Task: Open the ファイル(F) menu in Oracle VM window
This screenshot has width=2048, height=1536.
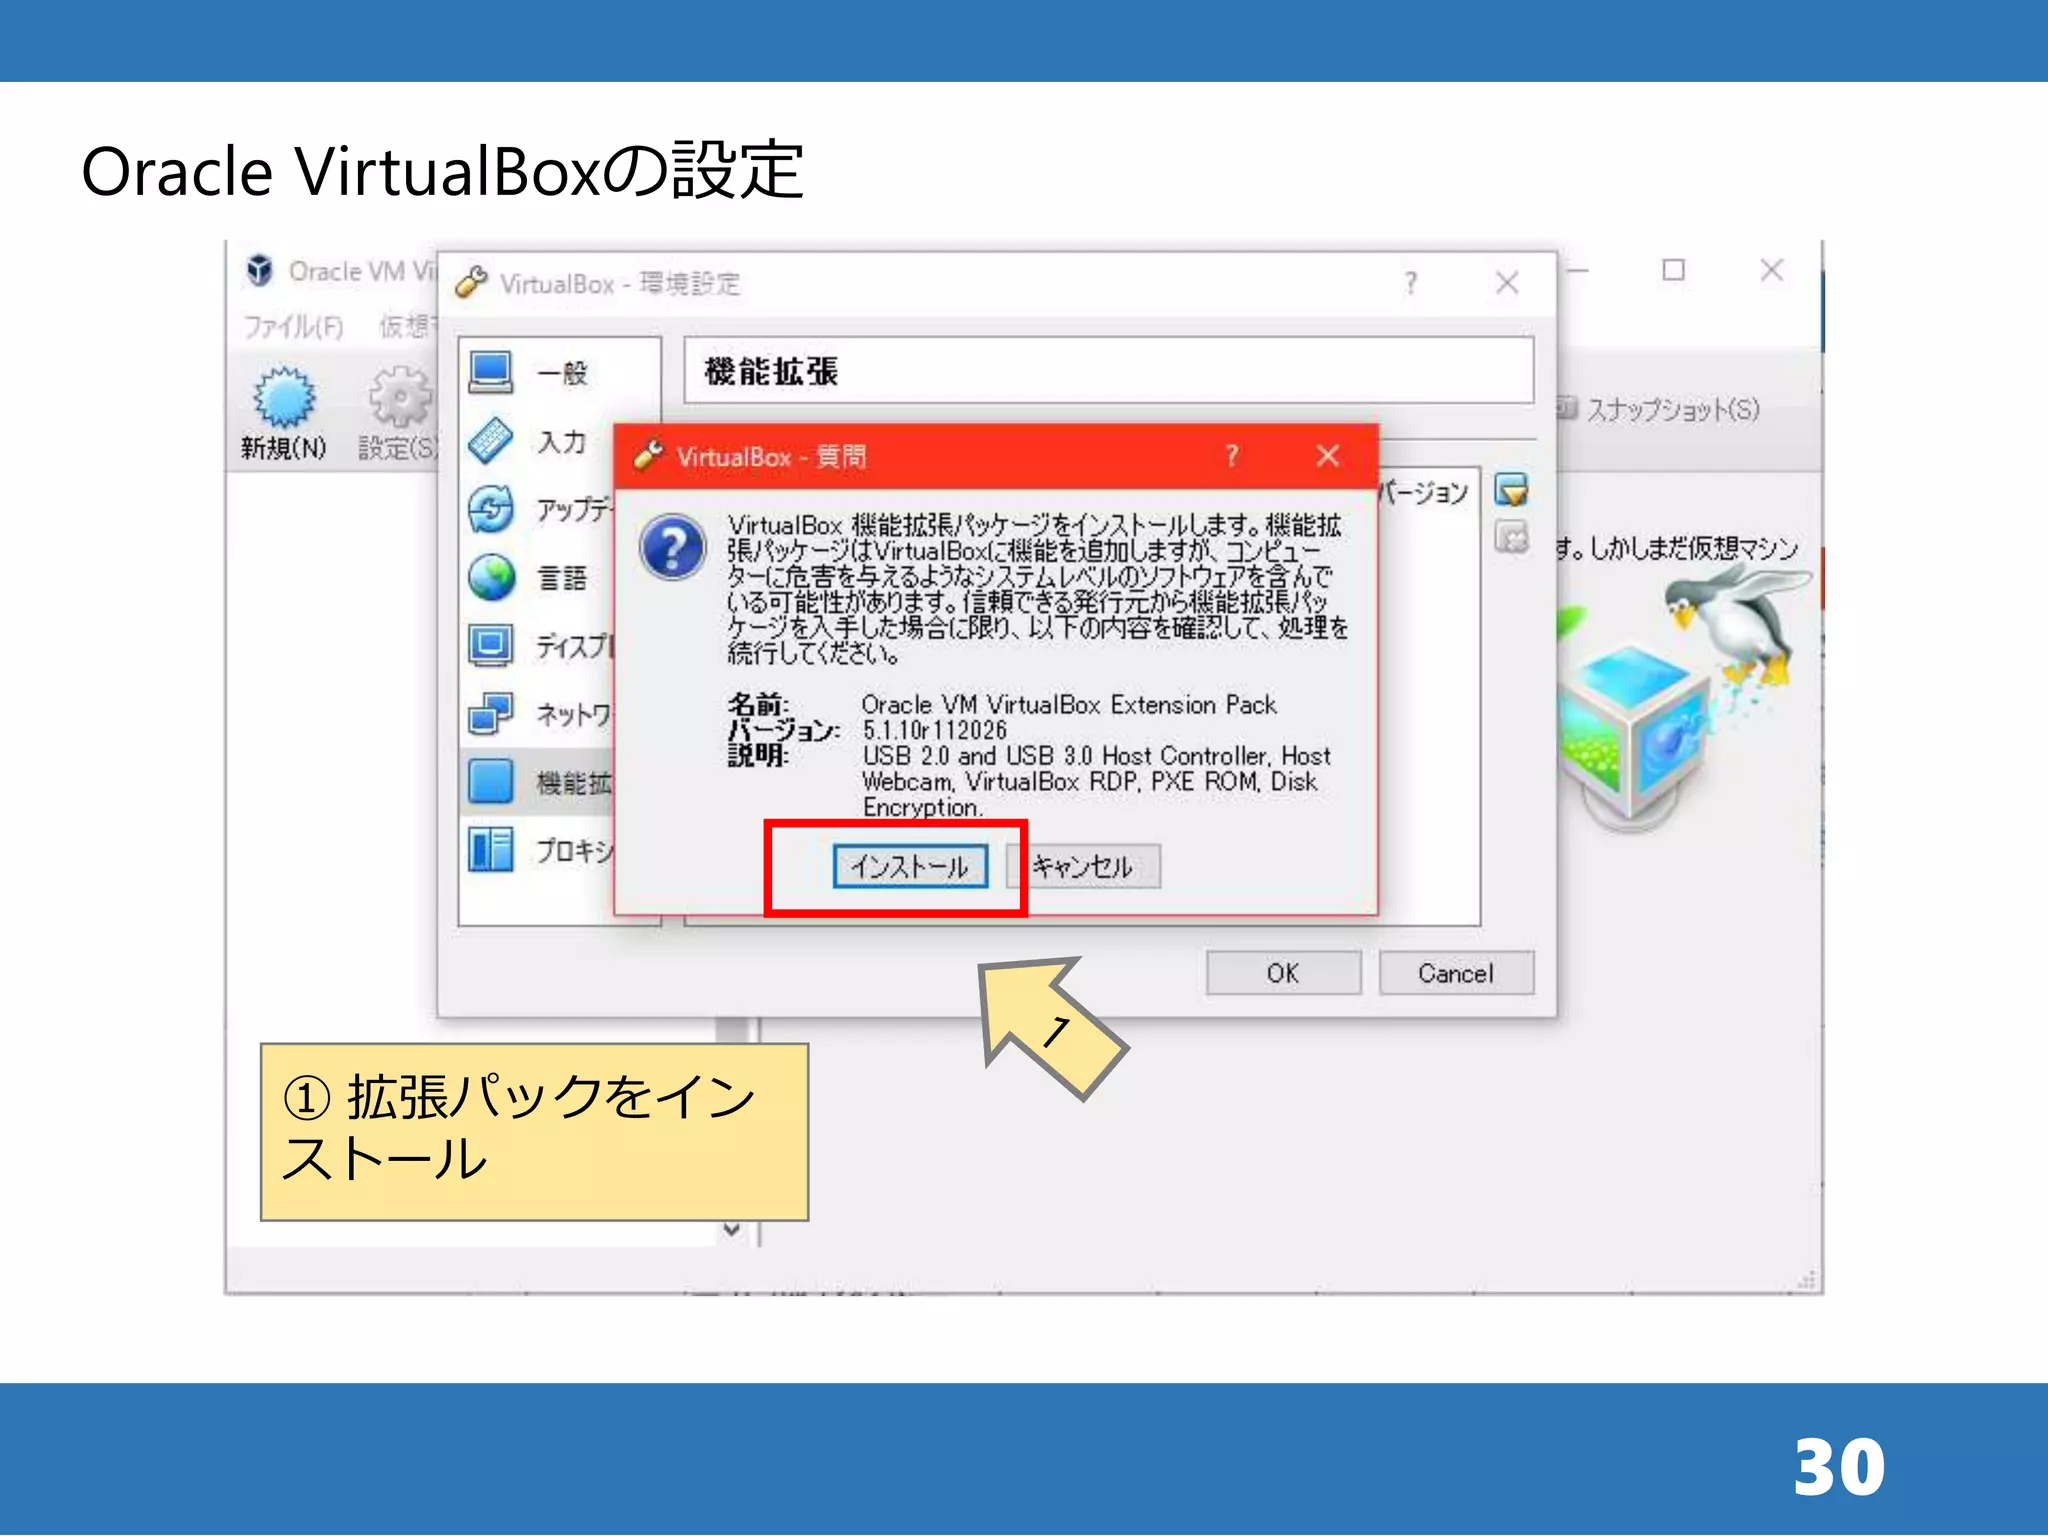Action: (293, 326)
